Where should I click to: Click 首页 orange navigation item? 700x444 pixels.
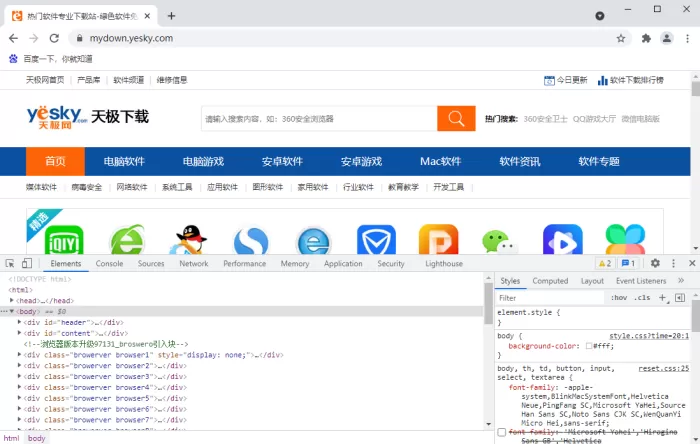point(55,162)
